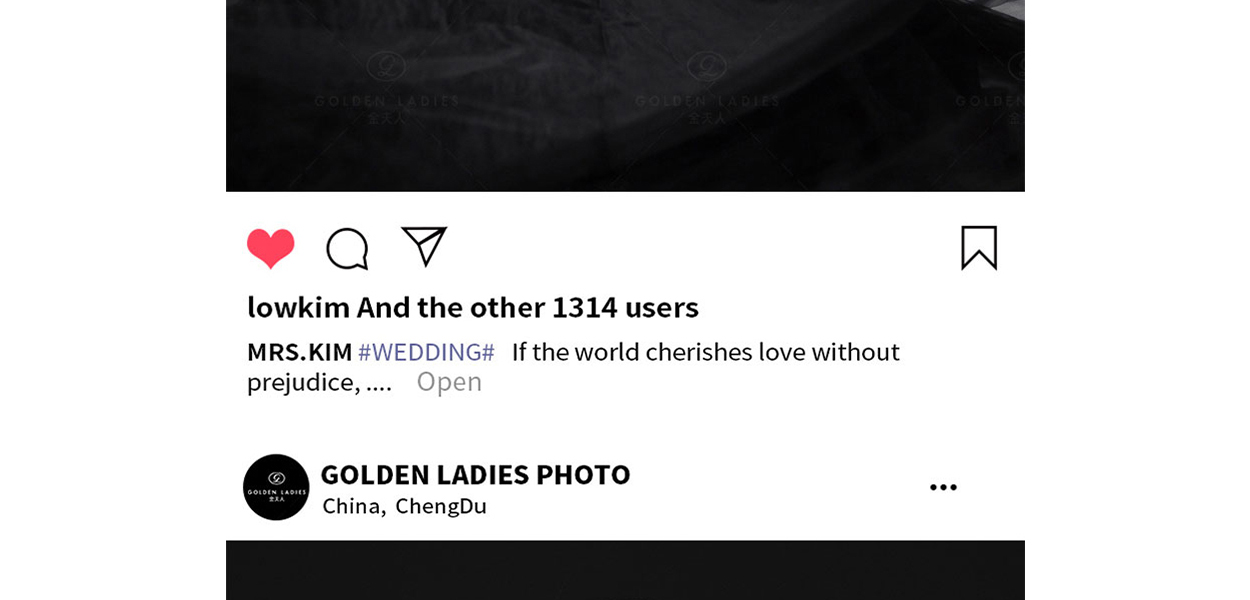Visit the GOLDEN LADIES PHOTO account name
1250x600 pixels.
coord(475,474)
